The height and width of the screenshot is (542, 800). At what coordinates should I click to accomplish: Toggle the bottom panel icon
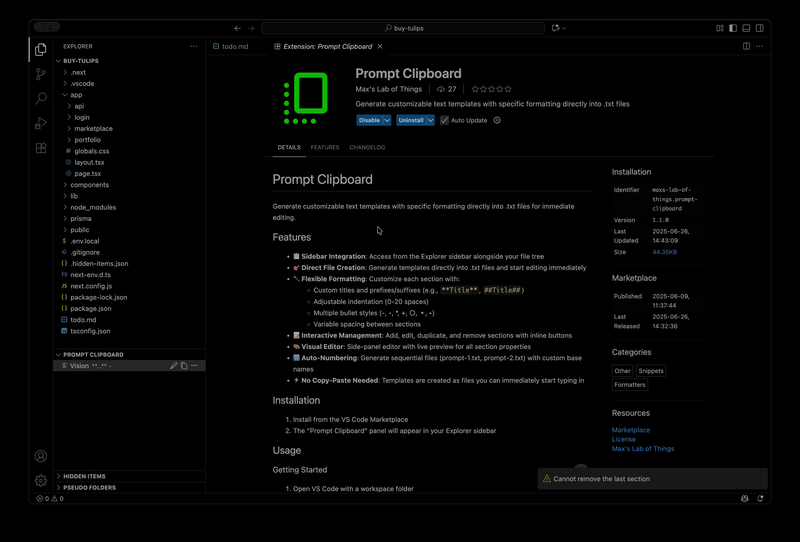point(746,28)
